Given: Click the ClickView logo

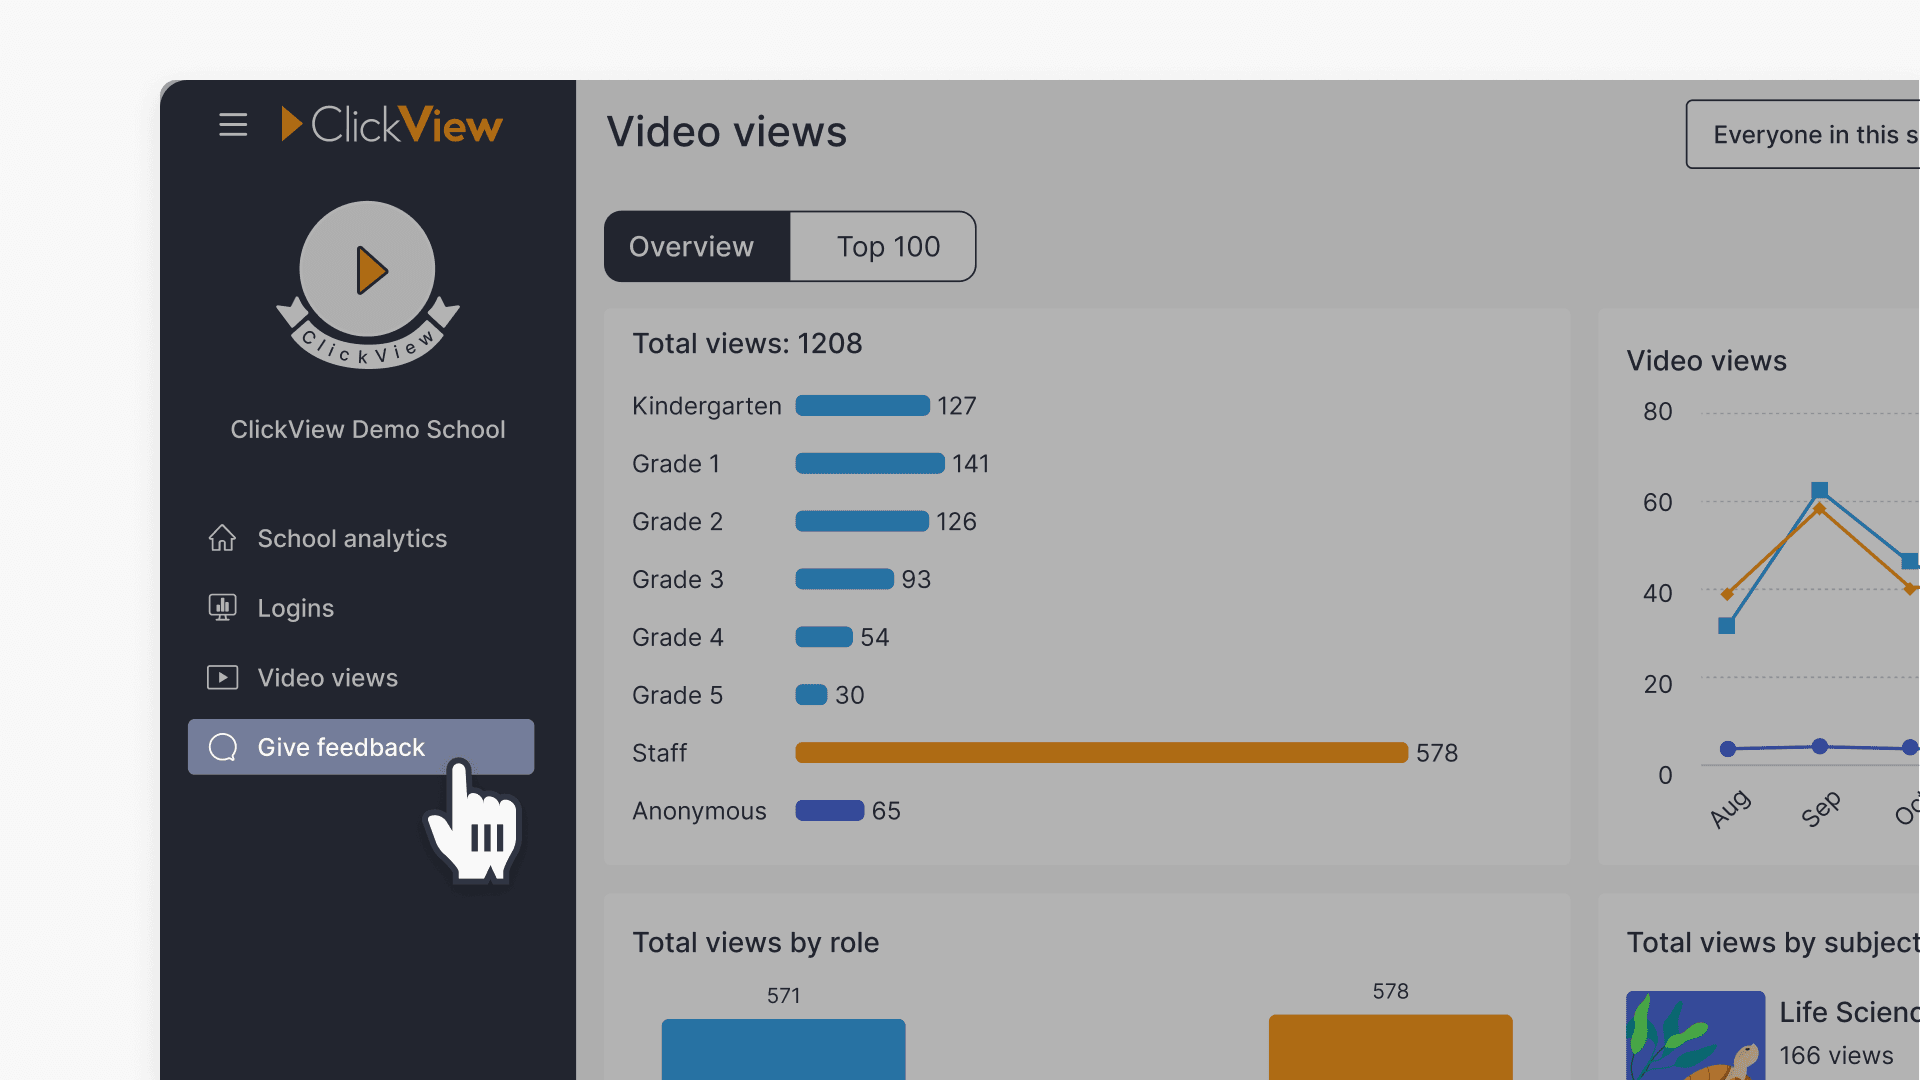Looking at the screenshot, I should (x=390, y=124).
